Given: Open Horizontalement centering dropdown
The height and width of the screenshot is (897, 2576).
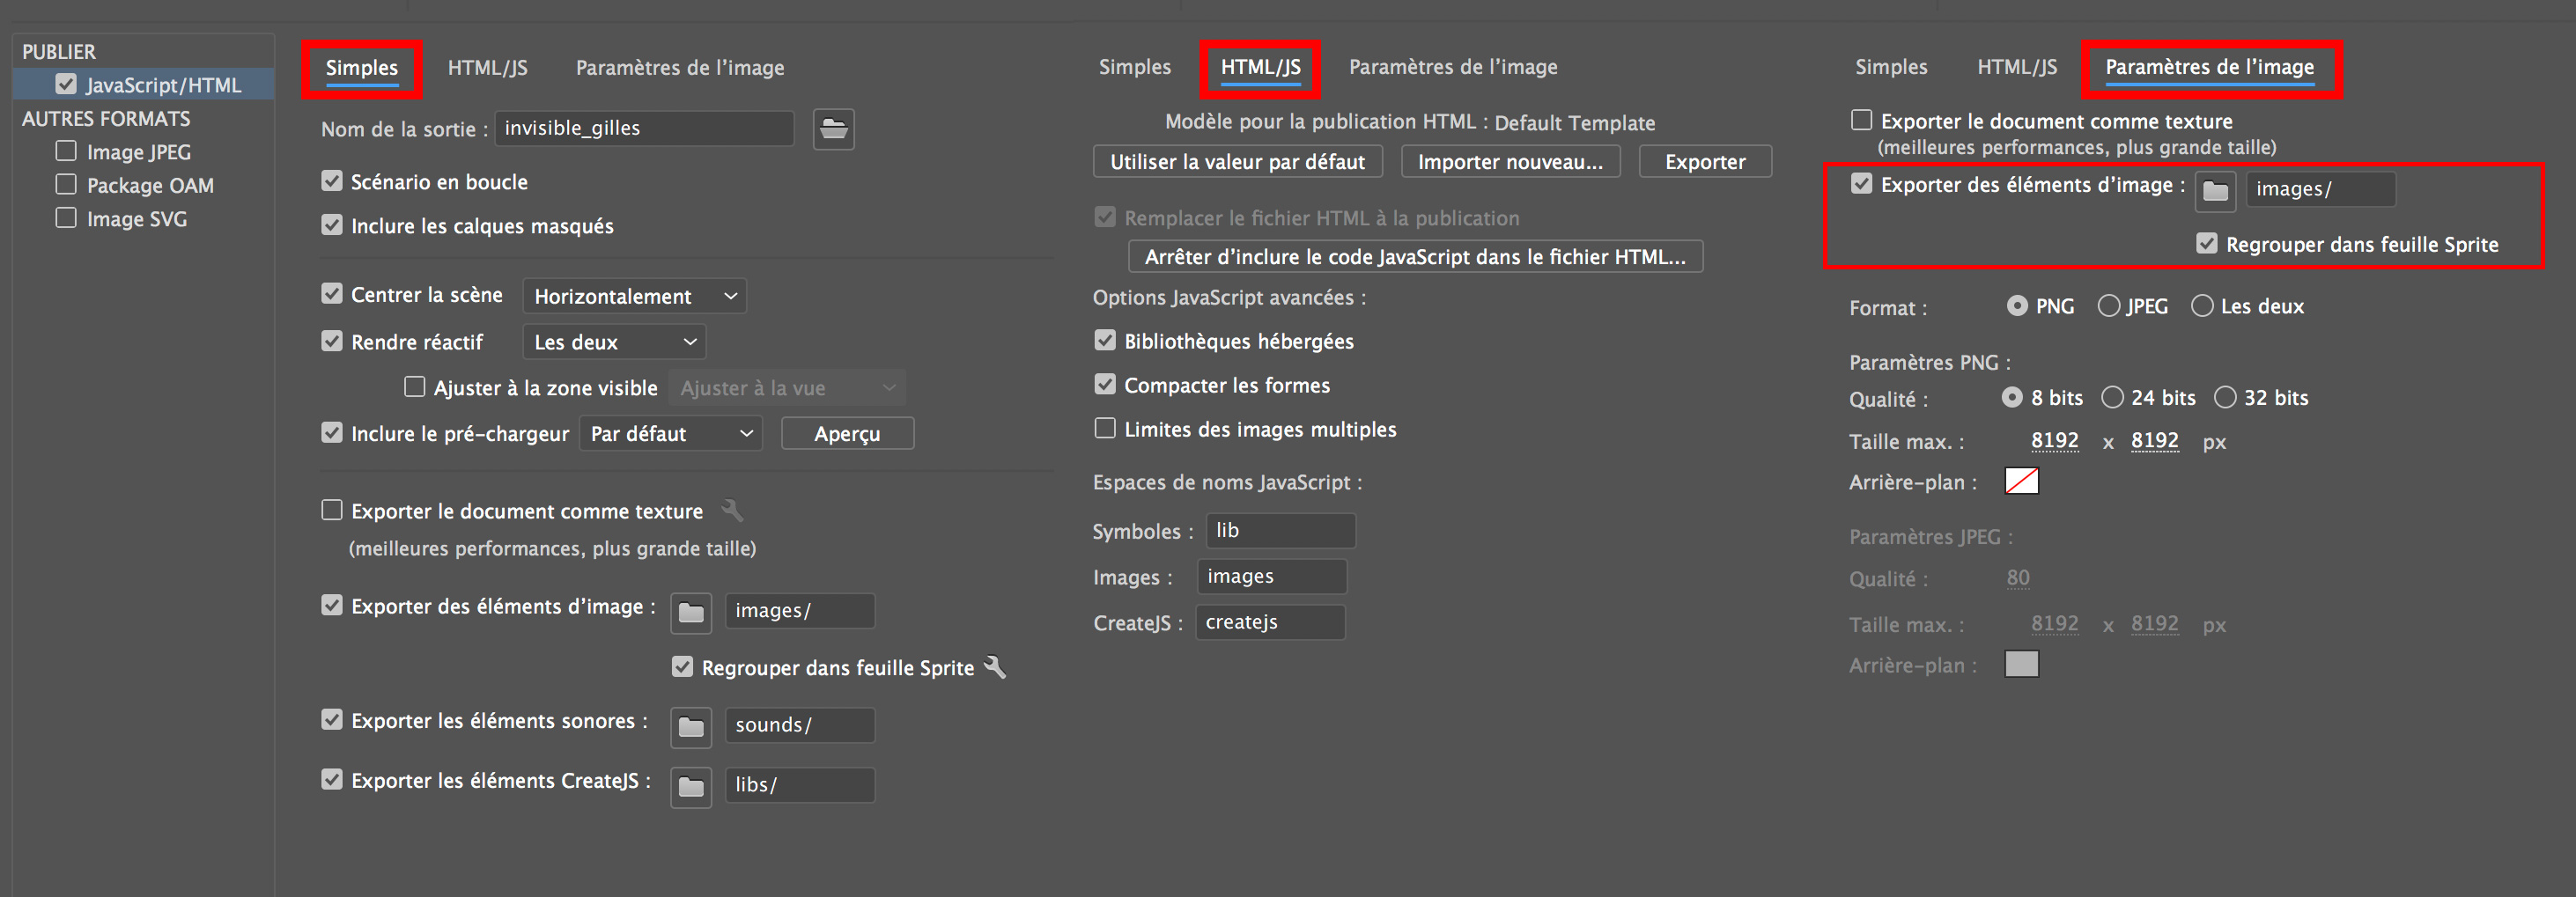Looking at the screenshot, I should pyautogui.click(x=634, y=296).
